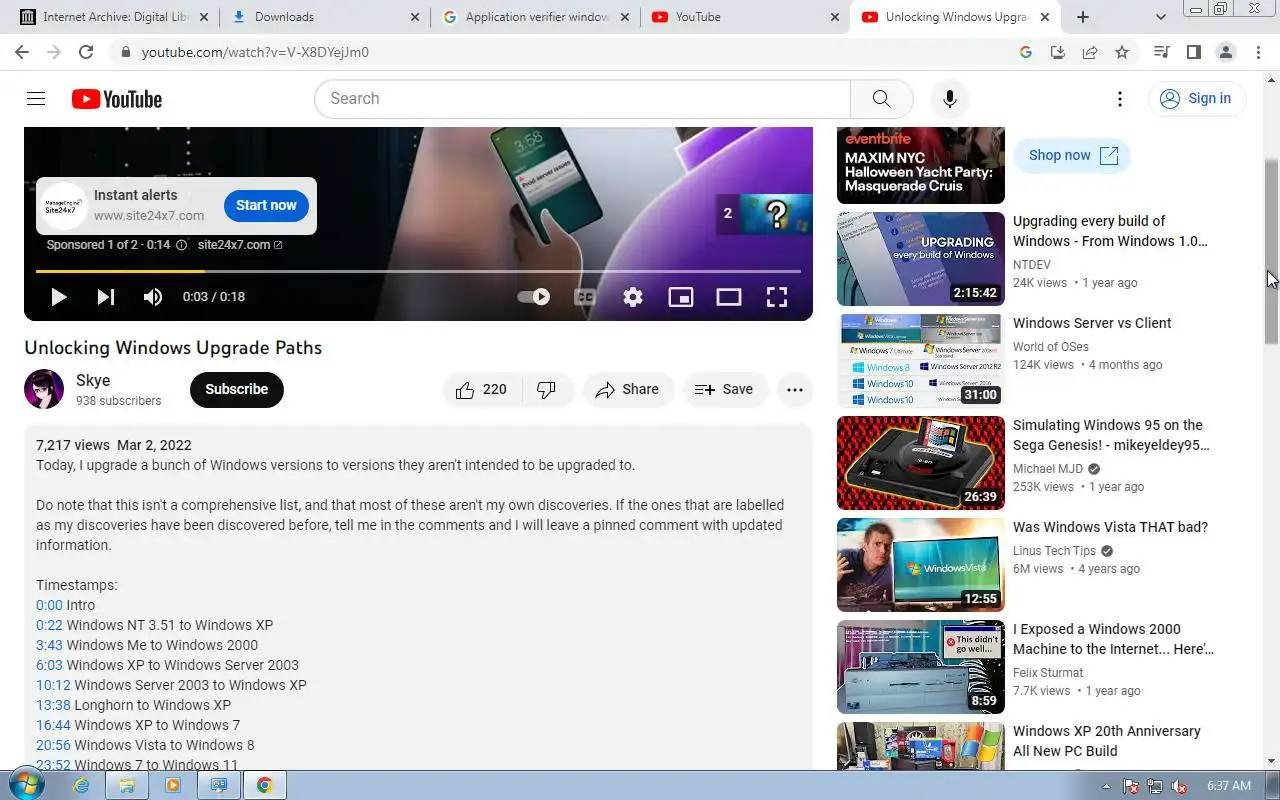Open the tab search dropdown chevron
This screenshot has width=1280, height=800.
pyautogui.click(x=1160, y=17)
